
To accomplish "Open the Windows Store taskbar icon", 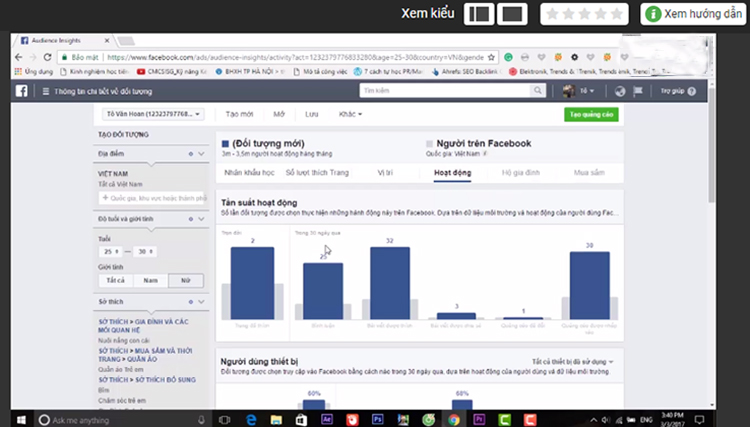I will tap(301, 420).
